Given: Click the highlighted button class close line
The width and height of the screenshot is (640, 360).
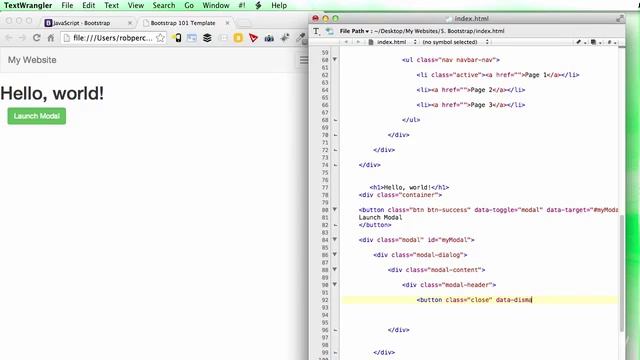Looking at the screenshot, I should [479, 300].
